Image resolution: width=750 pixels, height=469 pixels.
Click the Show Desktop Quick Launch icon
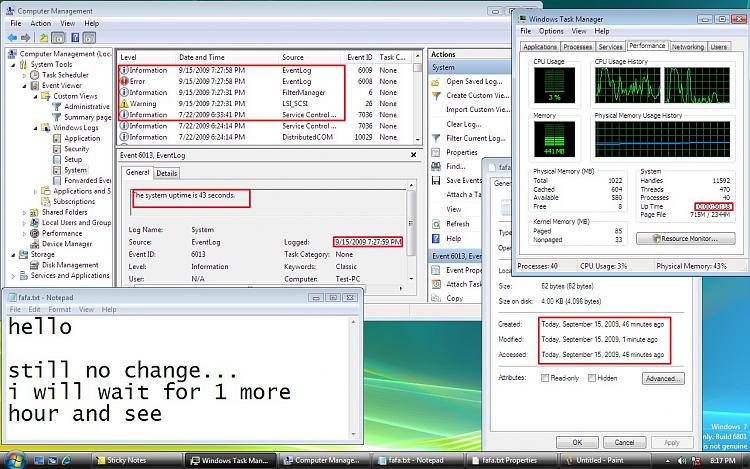(39, 460)
